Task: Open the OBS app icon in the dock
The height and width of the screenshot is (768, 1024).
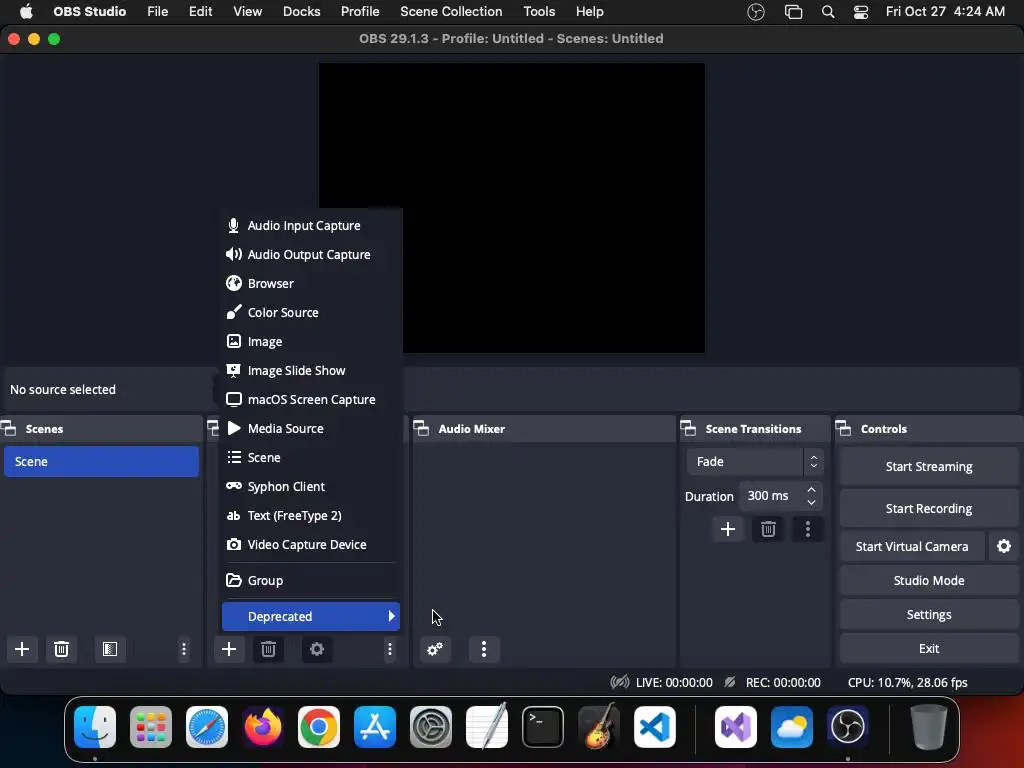Action: [848, 727]
